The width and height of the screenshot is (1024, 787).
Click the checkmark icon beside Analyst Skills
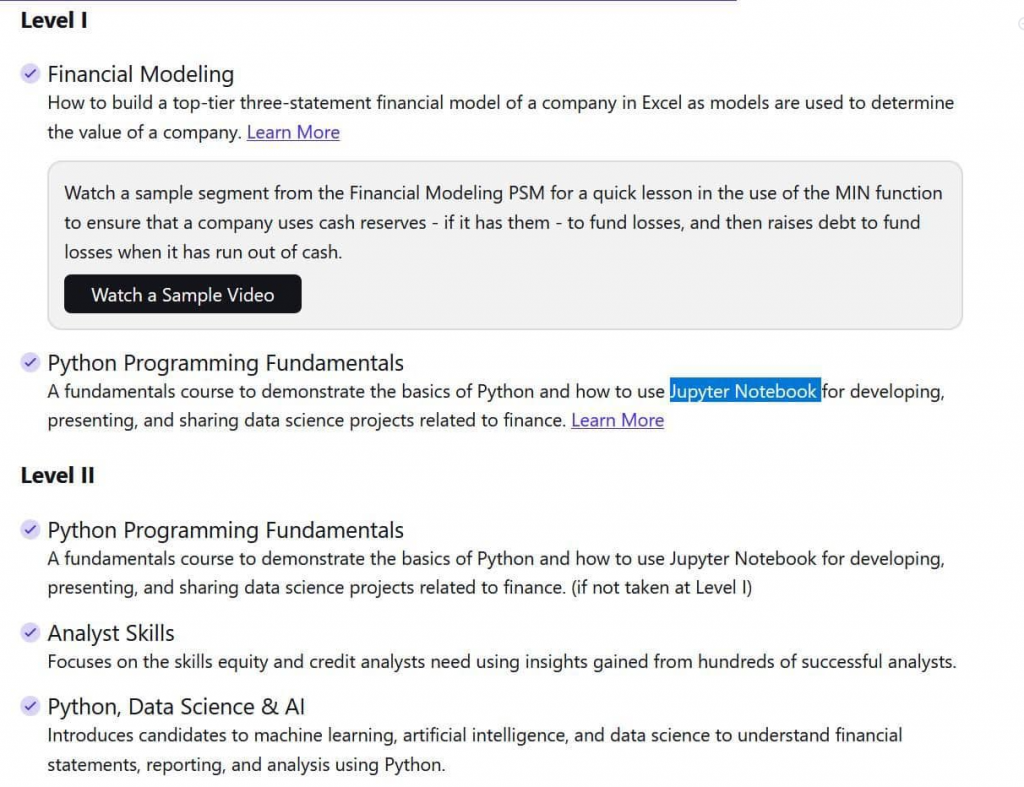pyautogui.click(x=30, y=632)
